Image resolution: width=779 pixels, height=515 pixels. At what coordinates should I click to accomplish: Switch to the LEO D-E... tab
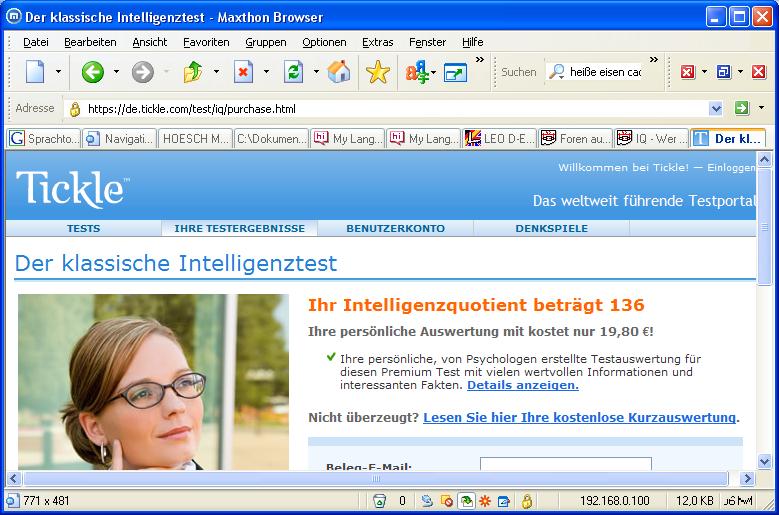(x=500, y=139)
